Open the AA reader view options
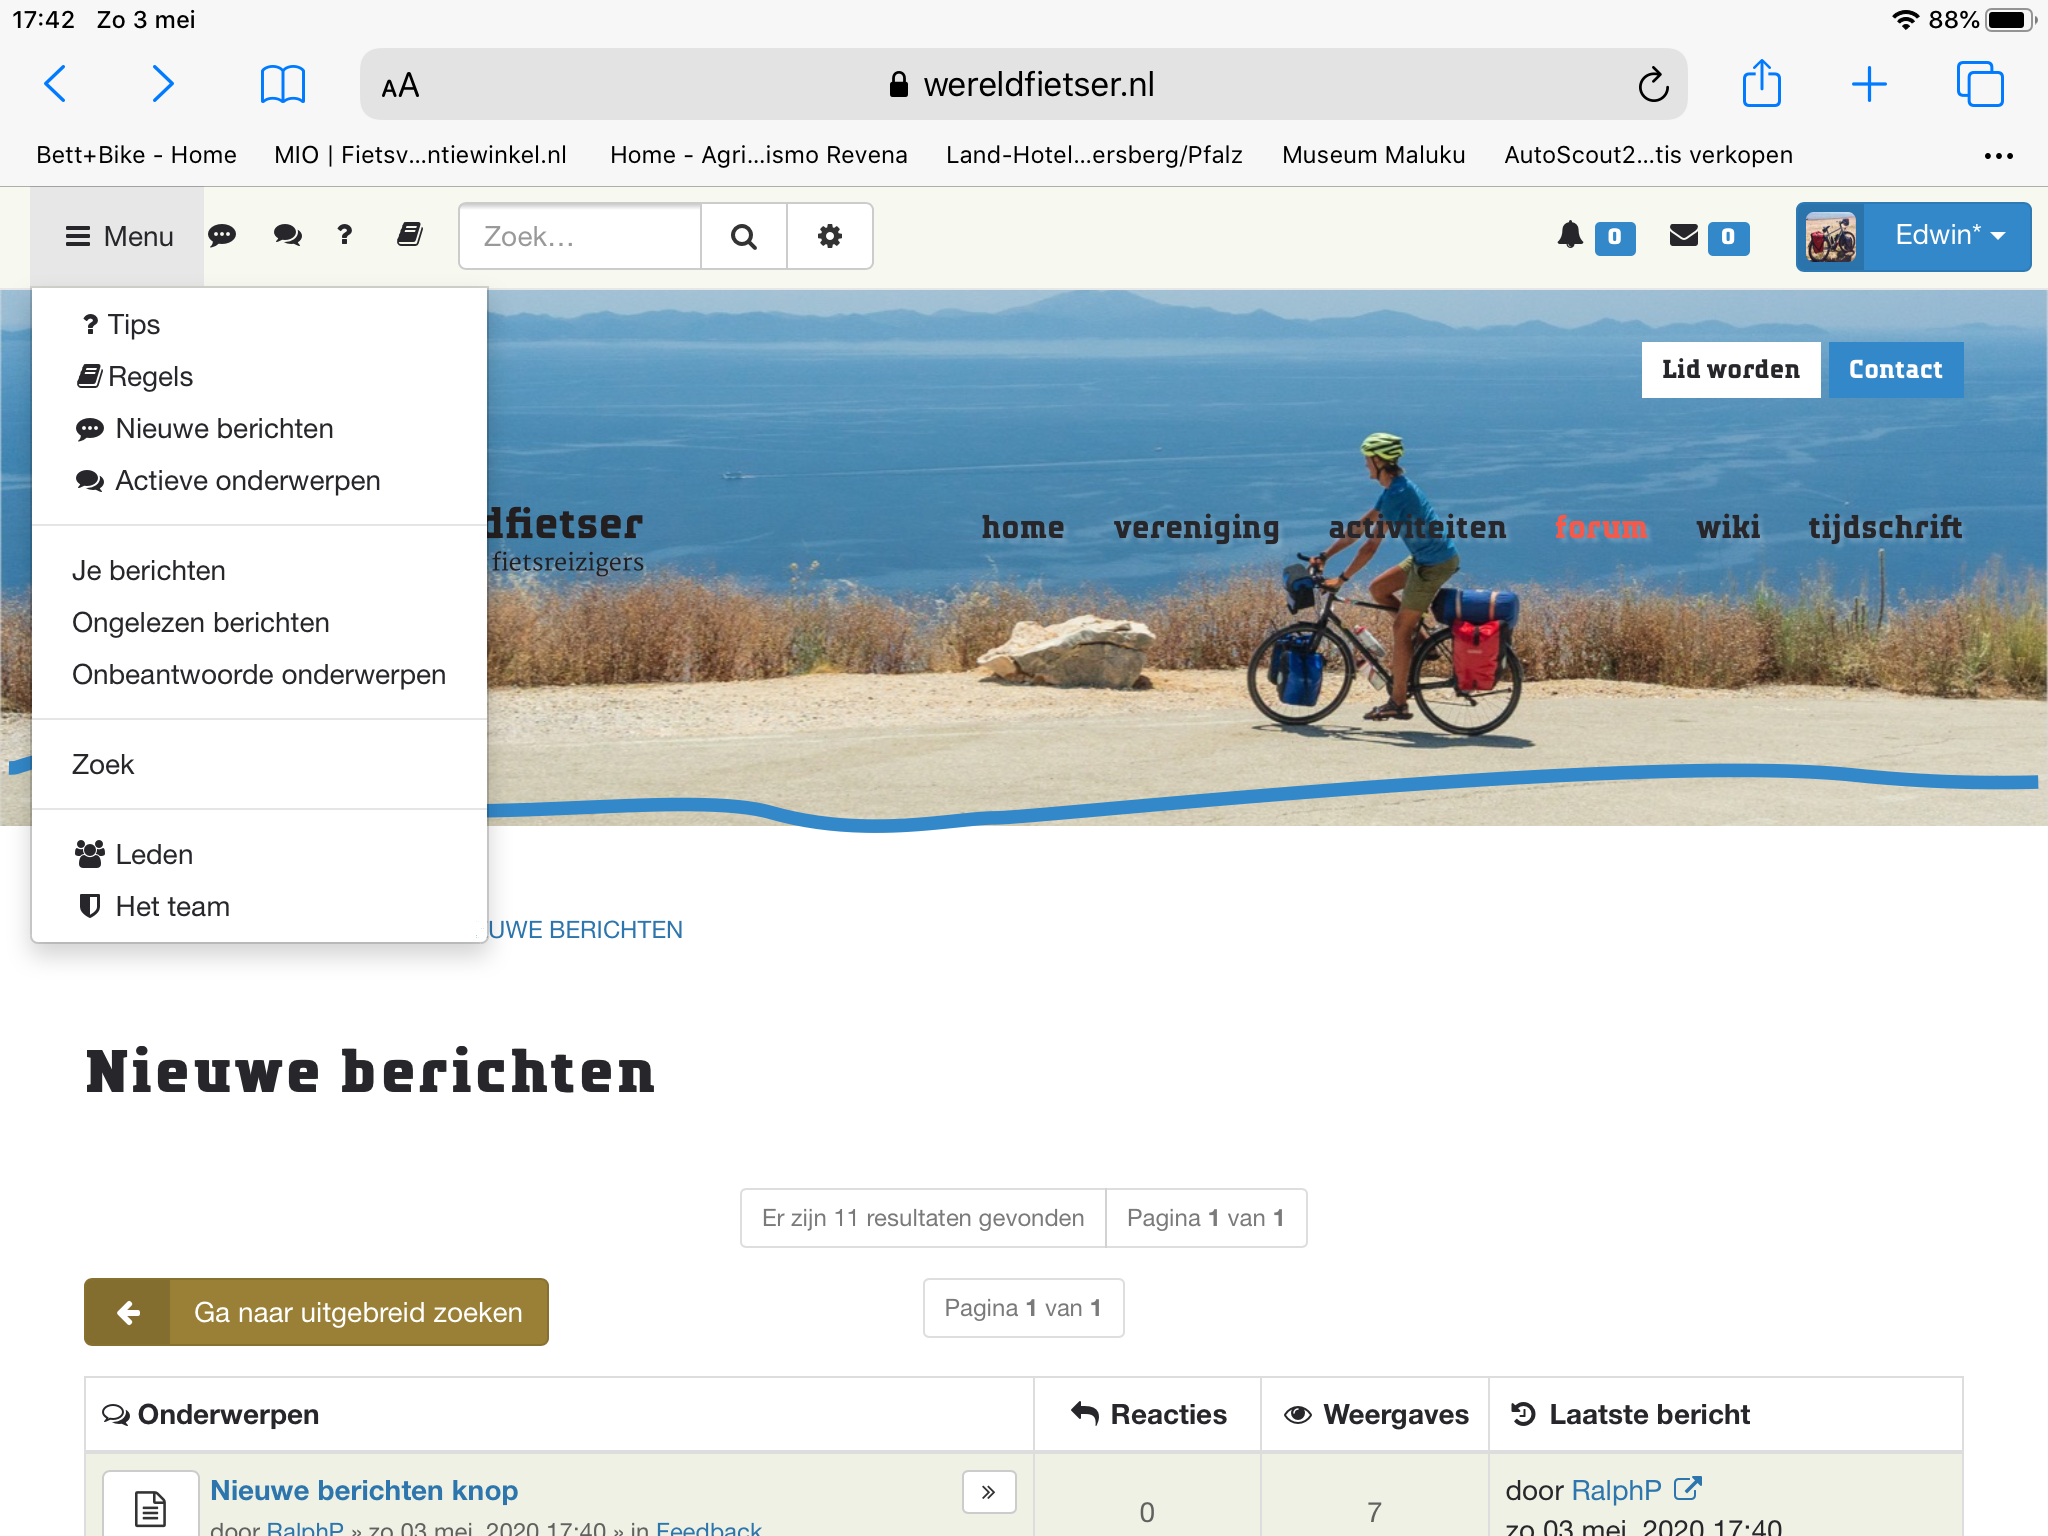The width and height of the screenshot is (2048, 1536). click(400, 86)
